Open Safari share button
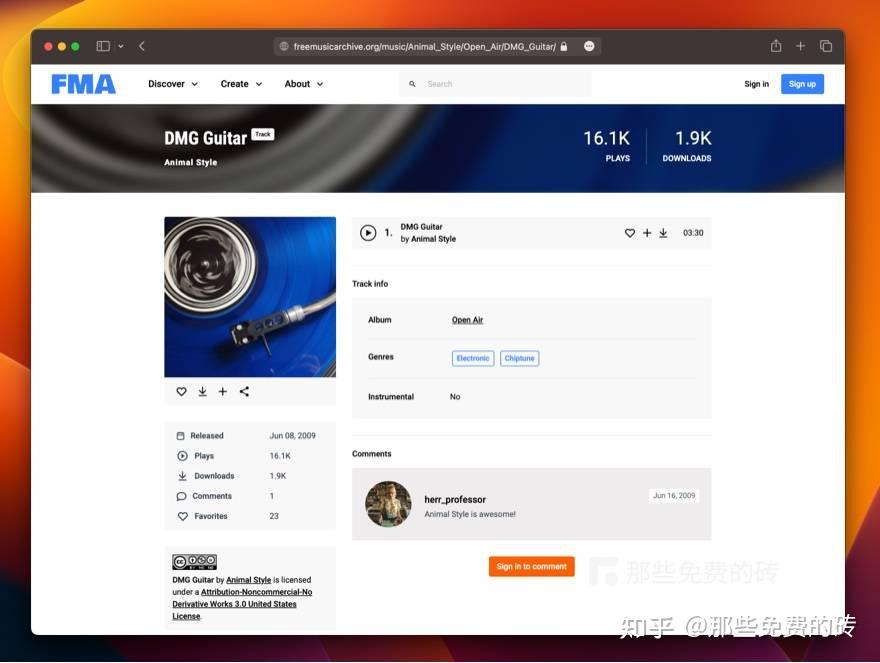The width and height of the screenshot is (880, 663). [776, 46]
